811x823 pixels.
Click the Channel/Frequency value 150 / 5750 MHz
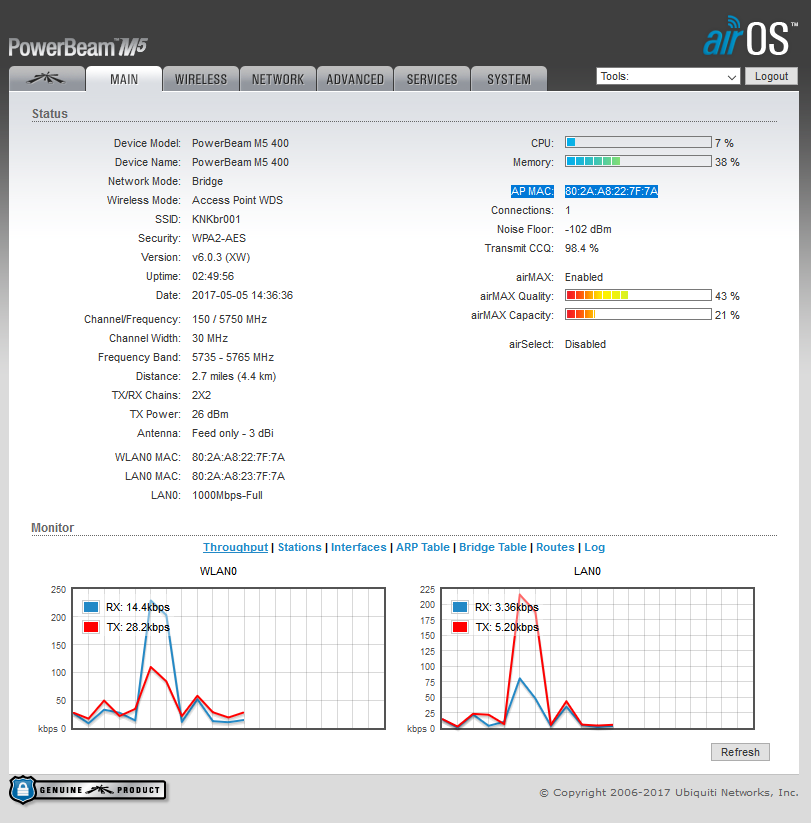pyautogui.click(x=229, y=319)
